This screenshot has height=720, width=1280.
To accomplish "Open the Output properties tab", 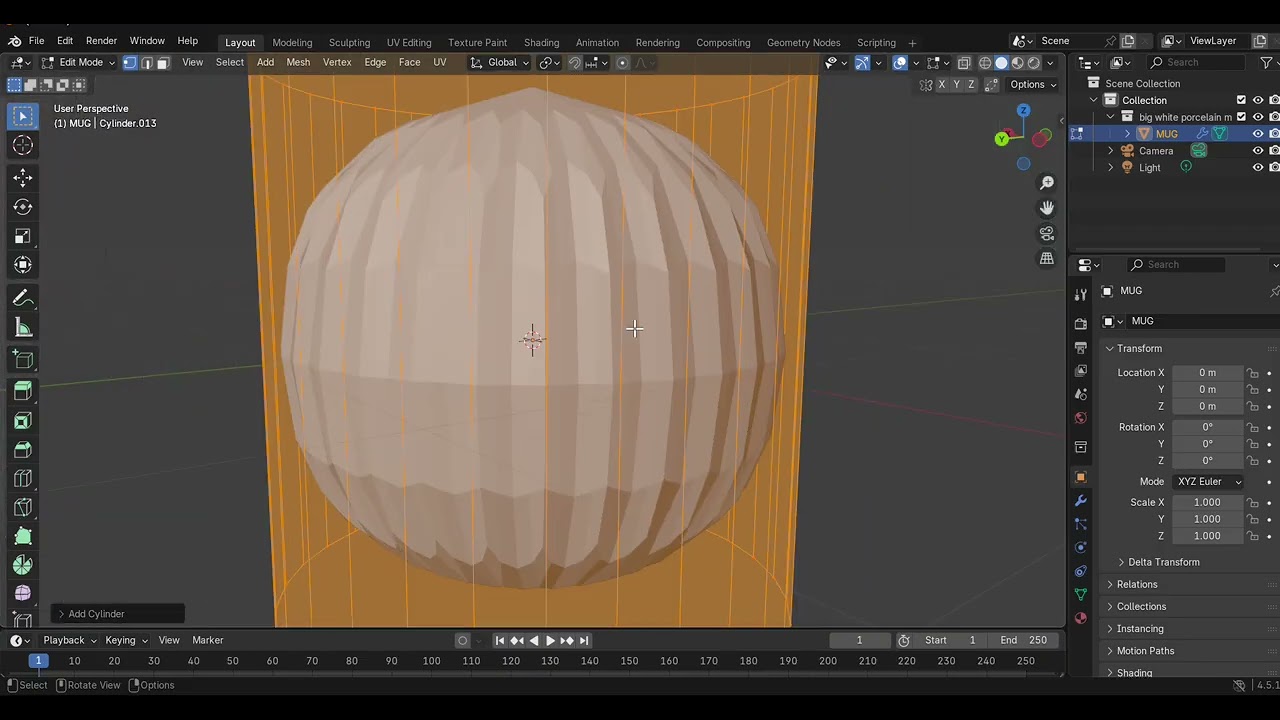I will (1080, 347).
